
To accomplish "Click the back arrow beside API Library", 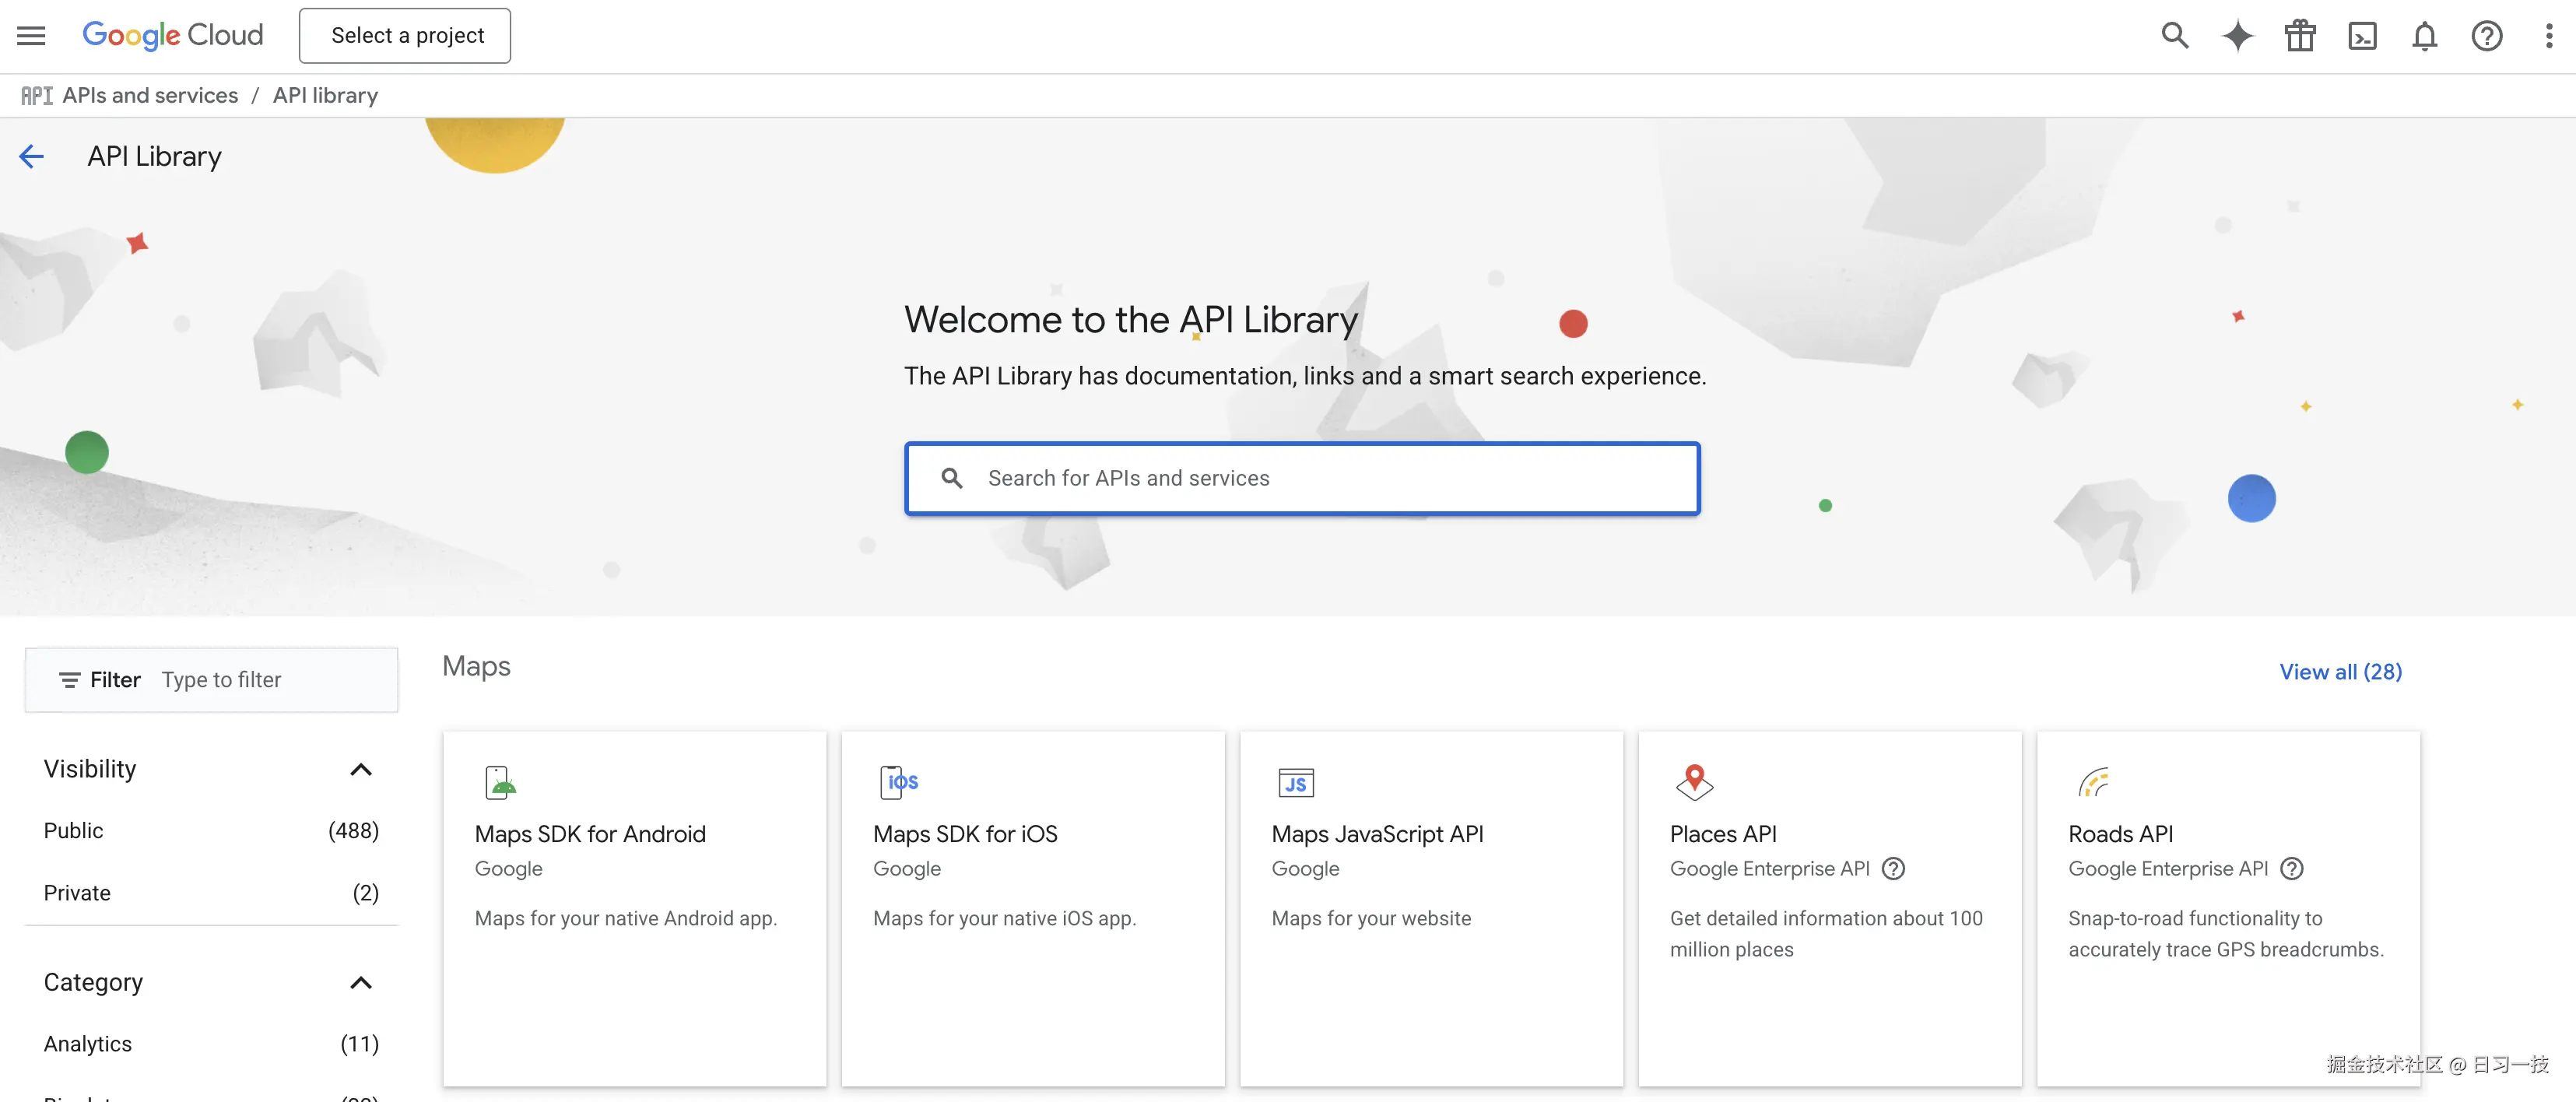I will (x=31, y=155).
